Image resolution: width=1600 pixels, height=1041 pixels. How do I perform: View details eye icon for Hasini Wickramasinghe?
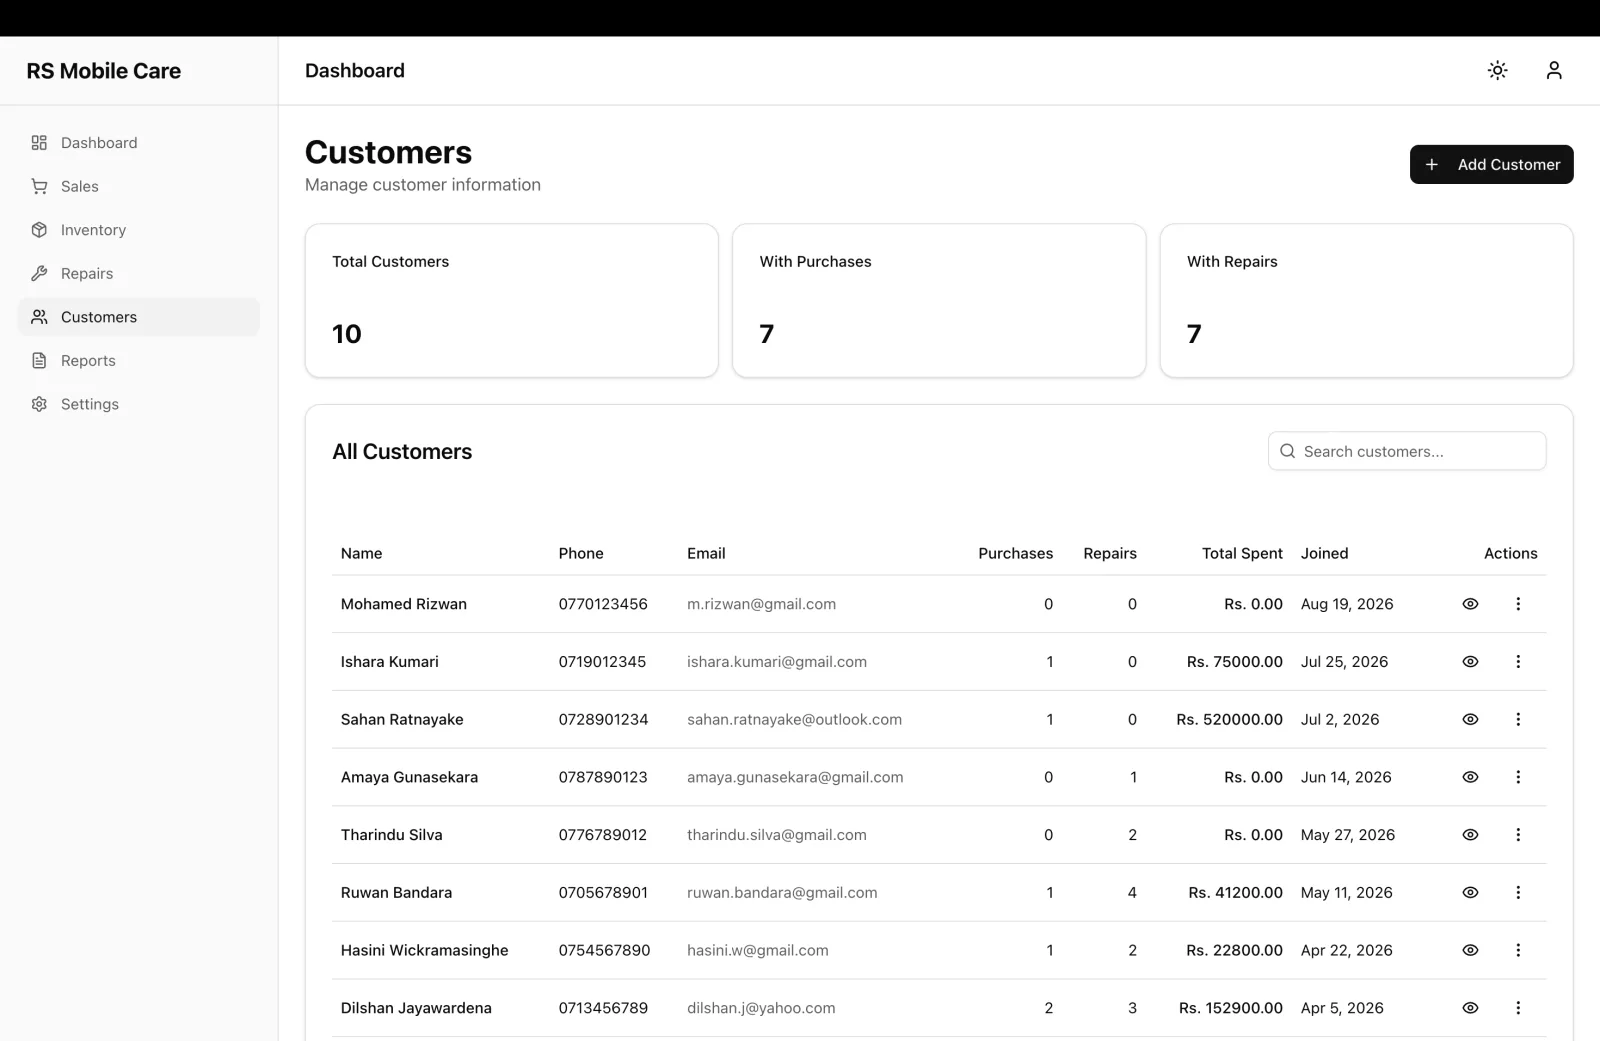click(x=1470, y=950)
